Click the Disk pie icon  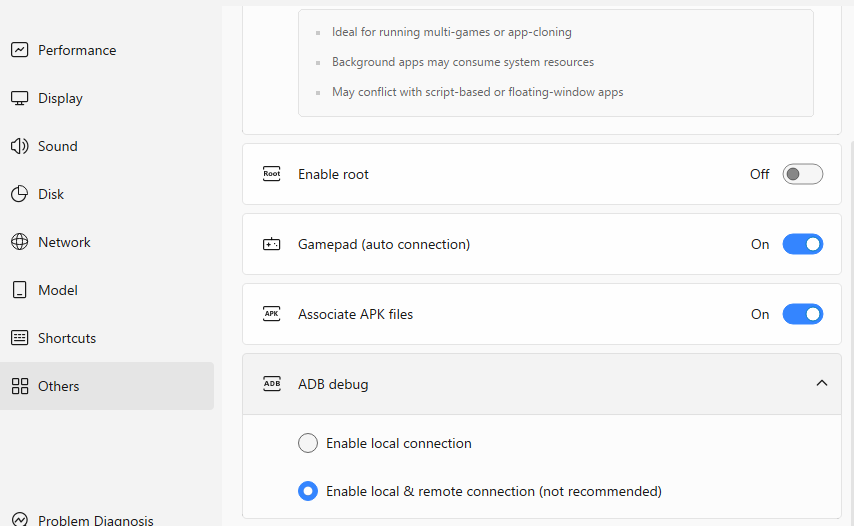pyautogui.click(x=19, y=194)
